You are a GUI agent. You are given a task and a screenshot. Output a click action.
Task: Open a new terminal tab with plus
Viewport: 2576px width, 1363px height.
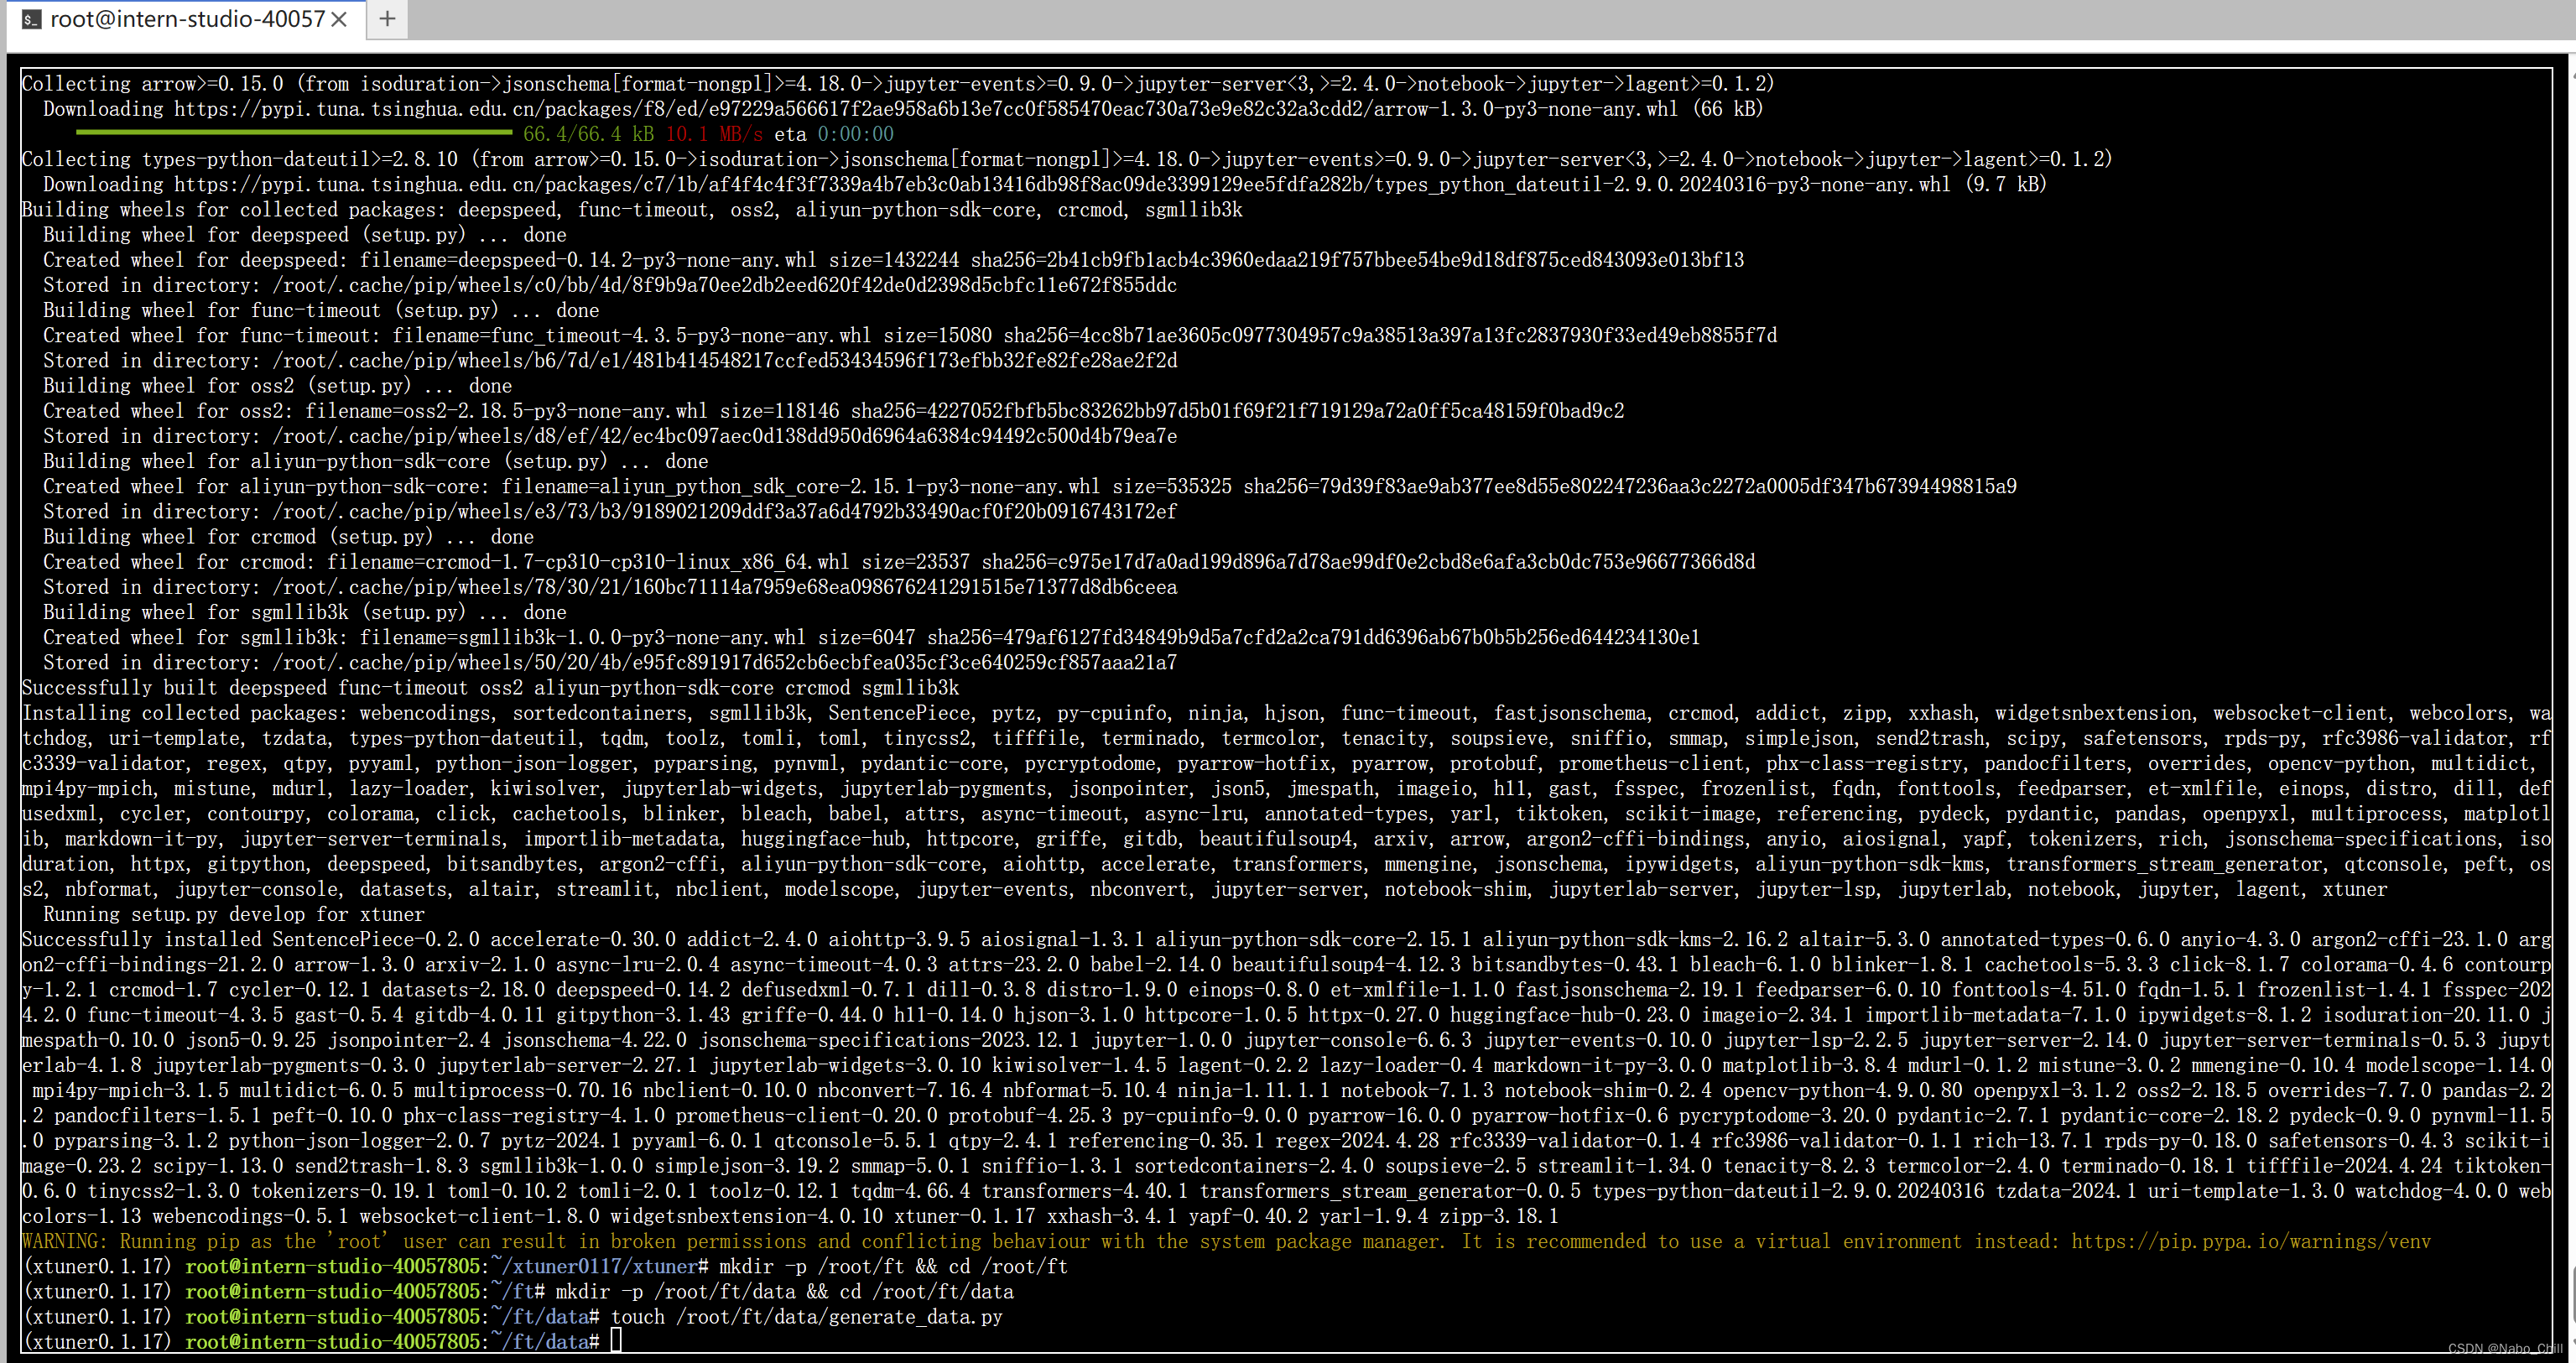pyautogui.click(x=387, y=19)
